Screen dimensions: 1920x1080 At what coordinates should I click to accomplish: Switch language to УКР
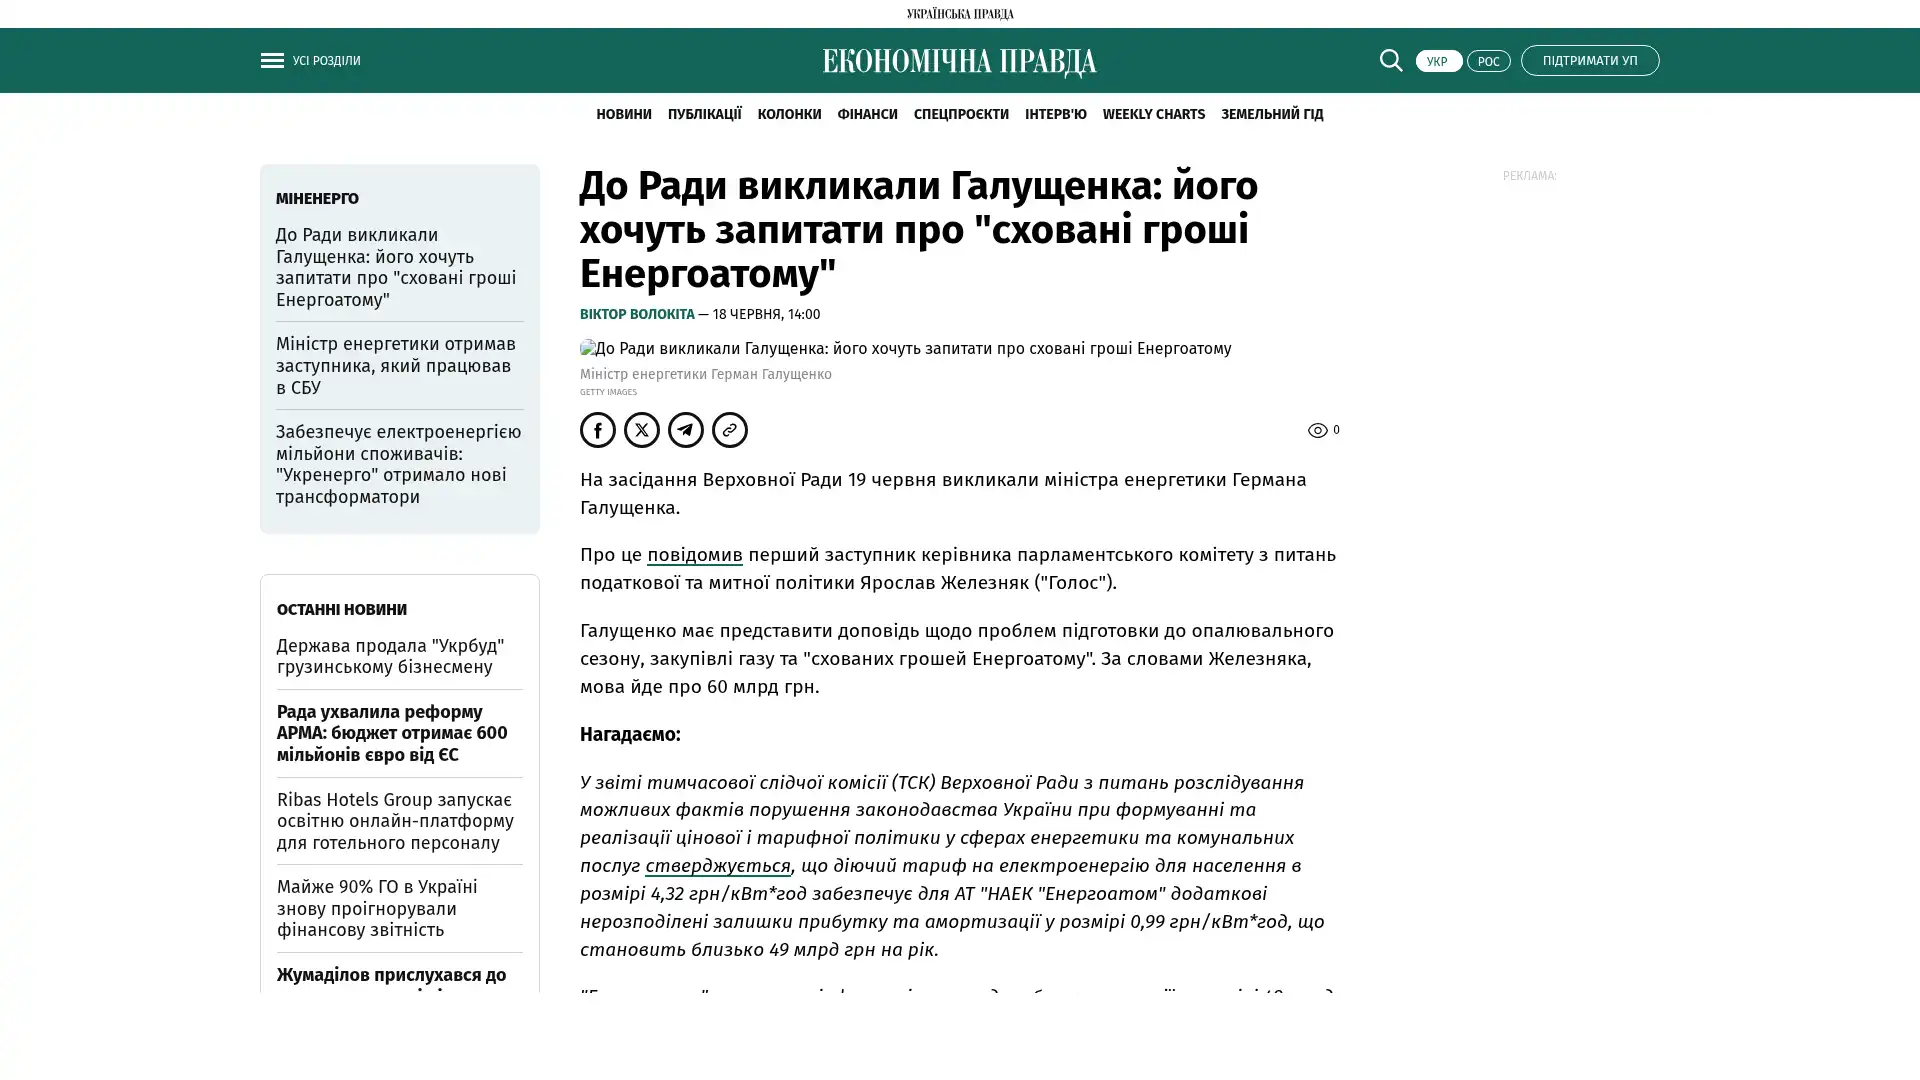[1438, 61]
